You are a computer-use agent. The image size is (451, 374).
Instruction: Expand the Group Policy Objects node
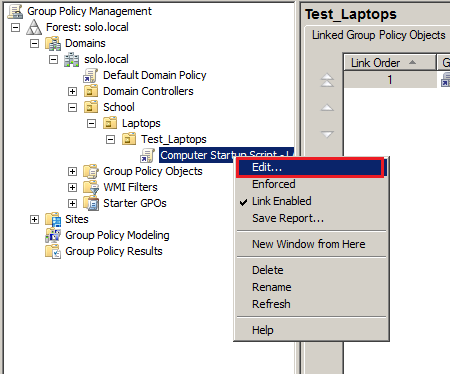[x=72, y=171]
